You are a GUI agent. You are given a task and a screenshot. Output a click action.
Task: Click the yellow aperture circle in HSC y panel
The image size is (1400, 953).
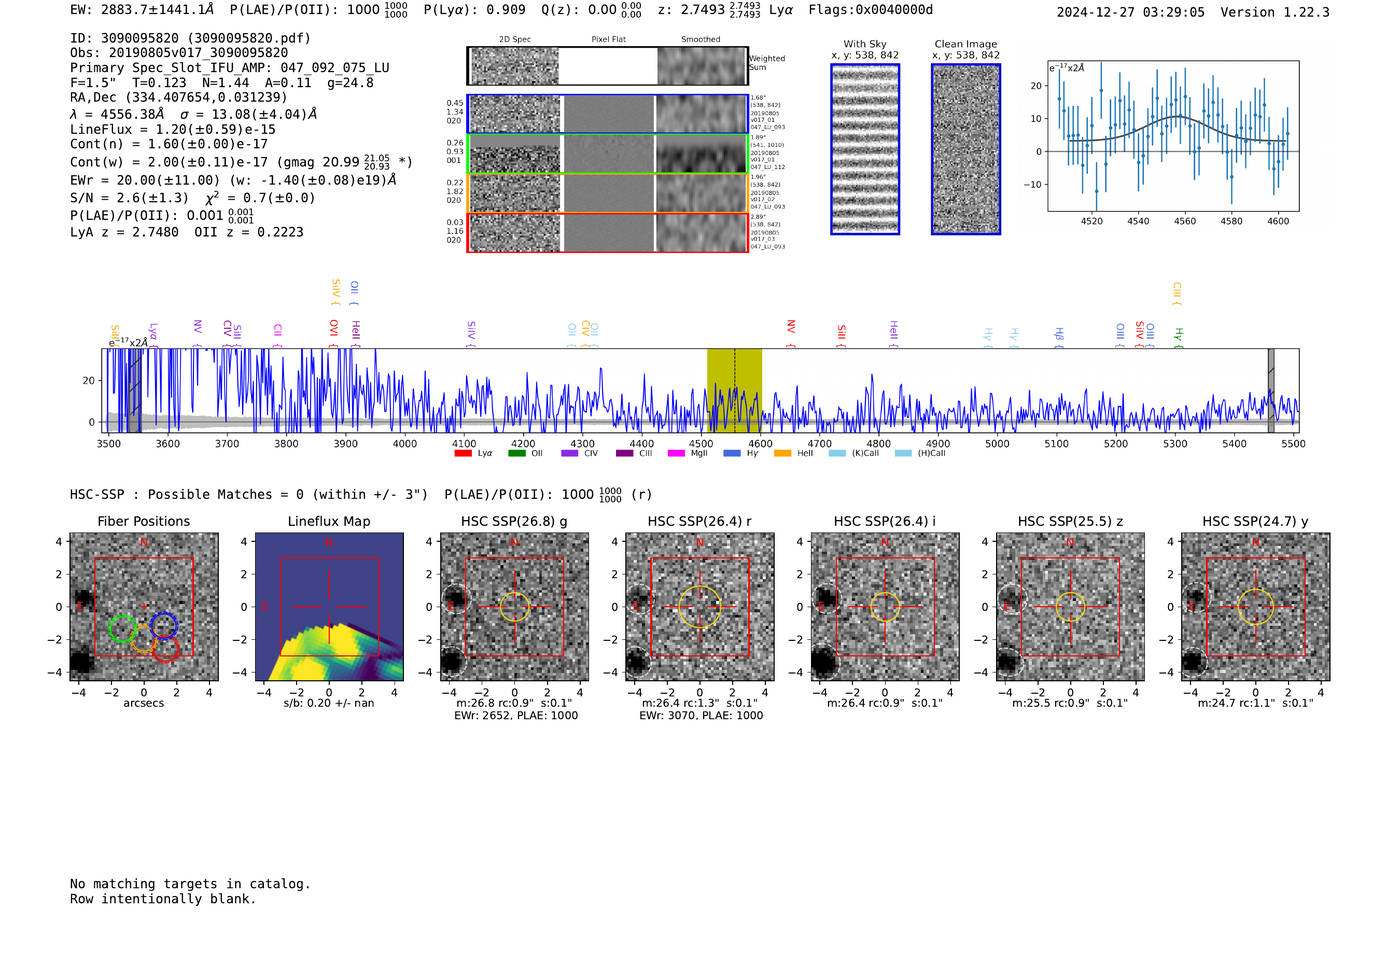(x=1255, y=607)
